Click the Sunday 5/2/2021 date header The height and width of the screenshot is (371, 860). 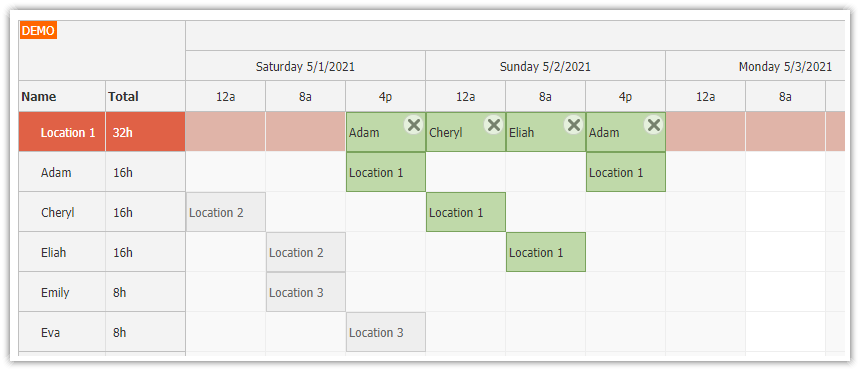545,66
